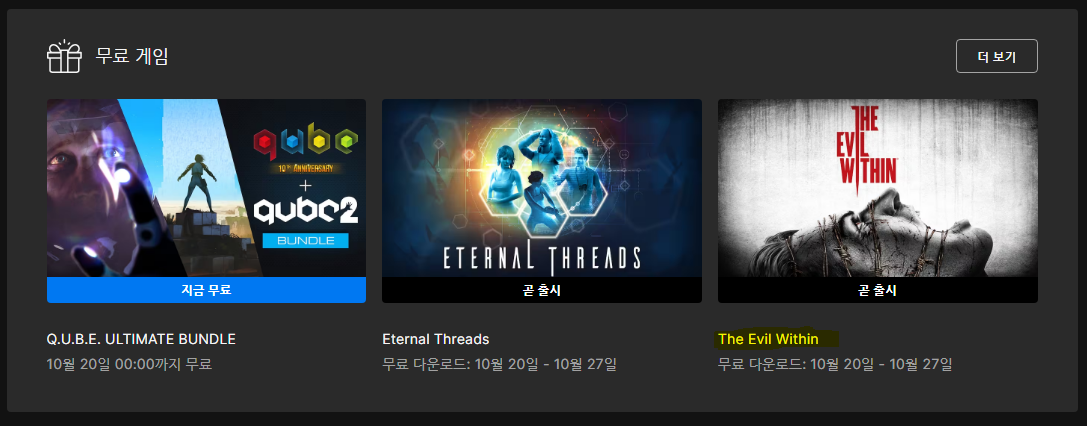The height and width of the screenshot is (426, 1087).
Task: Open the 더 보기 button
Action: pyautogui.click(x=996, y=56)
